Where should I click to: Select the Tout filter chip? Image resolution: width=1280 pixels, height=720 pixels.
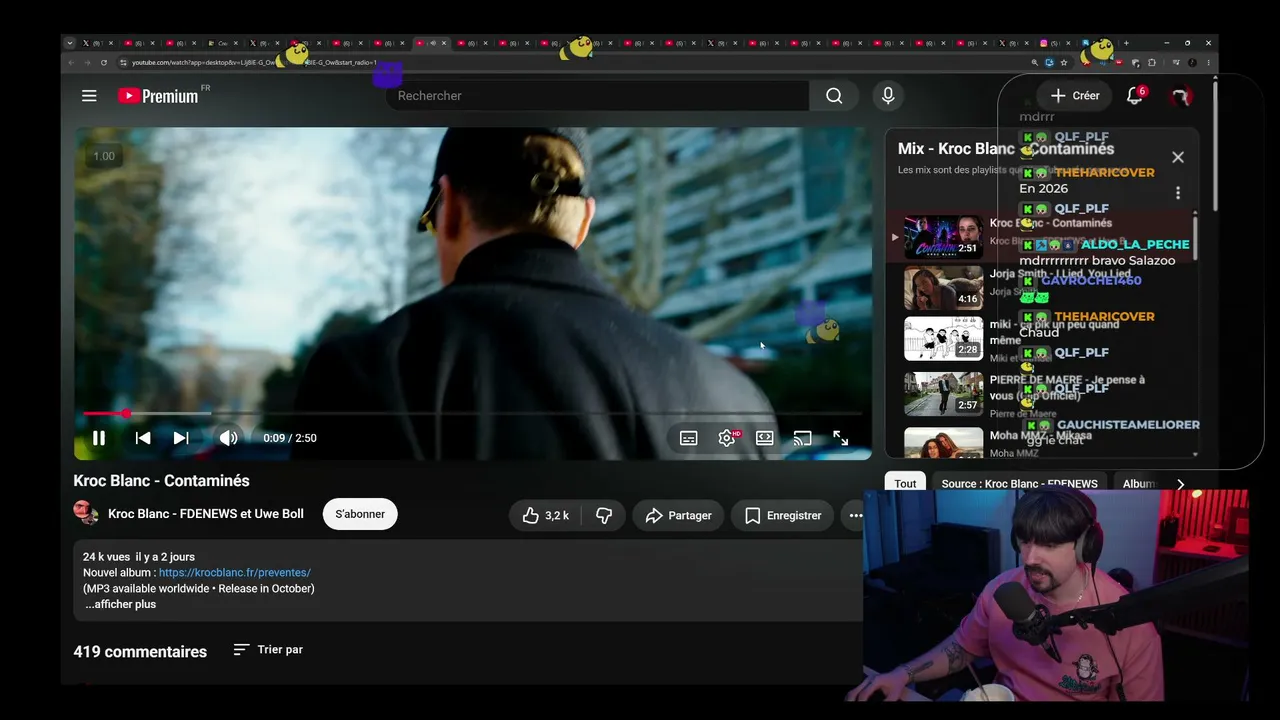pos(905,484)
